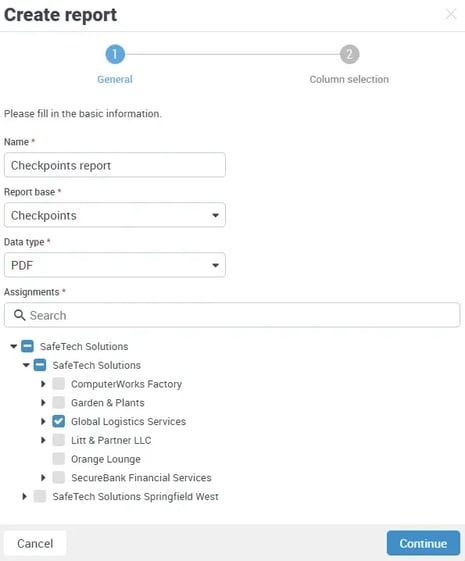Select step 1 General circle
The image size is (465, 561).
pos(115,54)
